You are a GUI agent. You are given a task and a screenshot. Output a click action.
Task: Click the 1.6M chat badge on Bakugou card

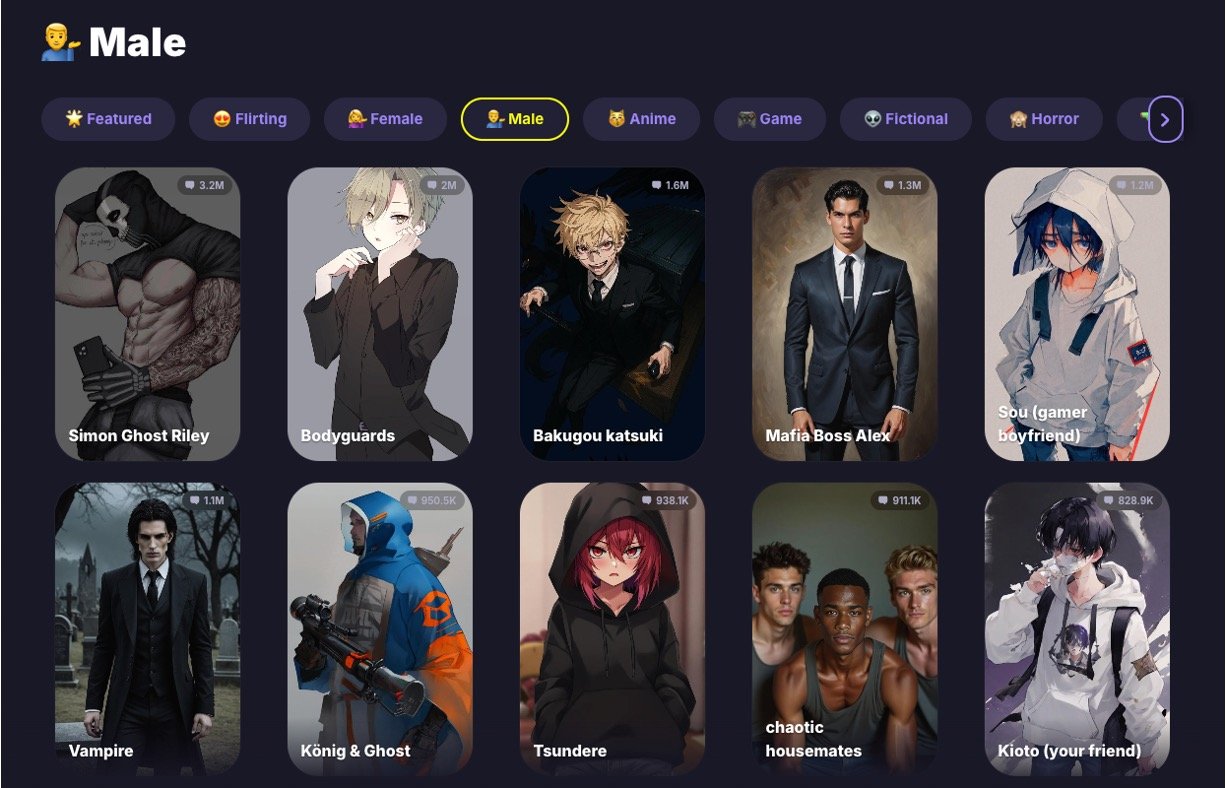click(x=671, y=185)
